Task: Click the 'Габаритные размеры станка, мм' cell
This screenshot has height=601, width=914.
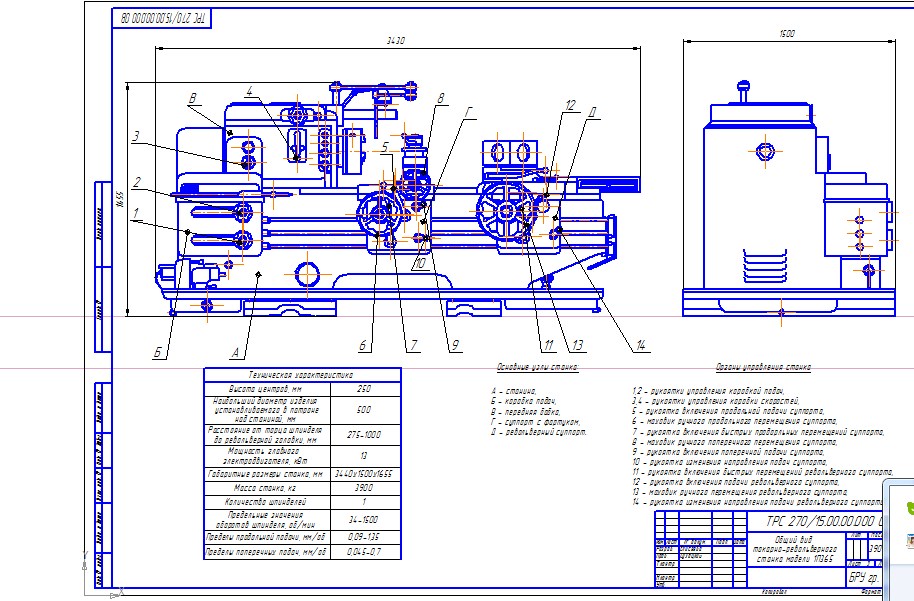Action: 267,475
